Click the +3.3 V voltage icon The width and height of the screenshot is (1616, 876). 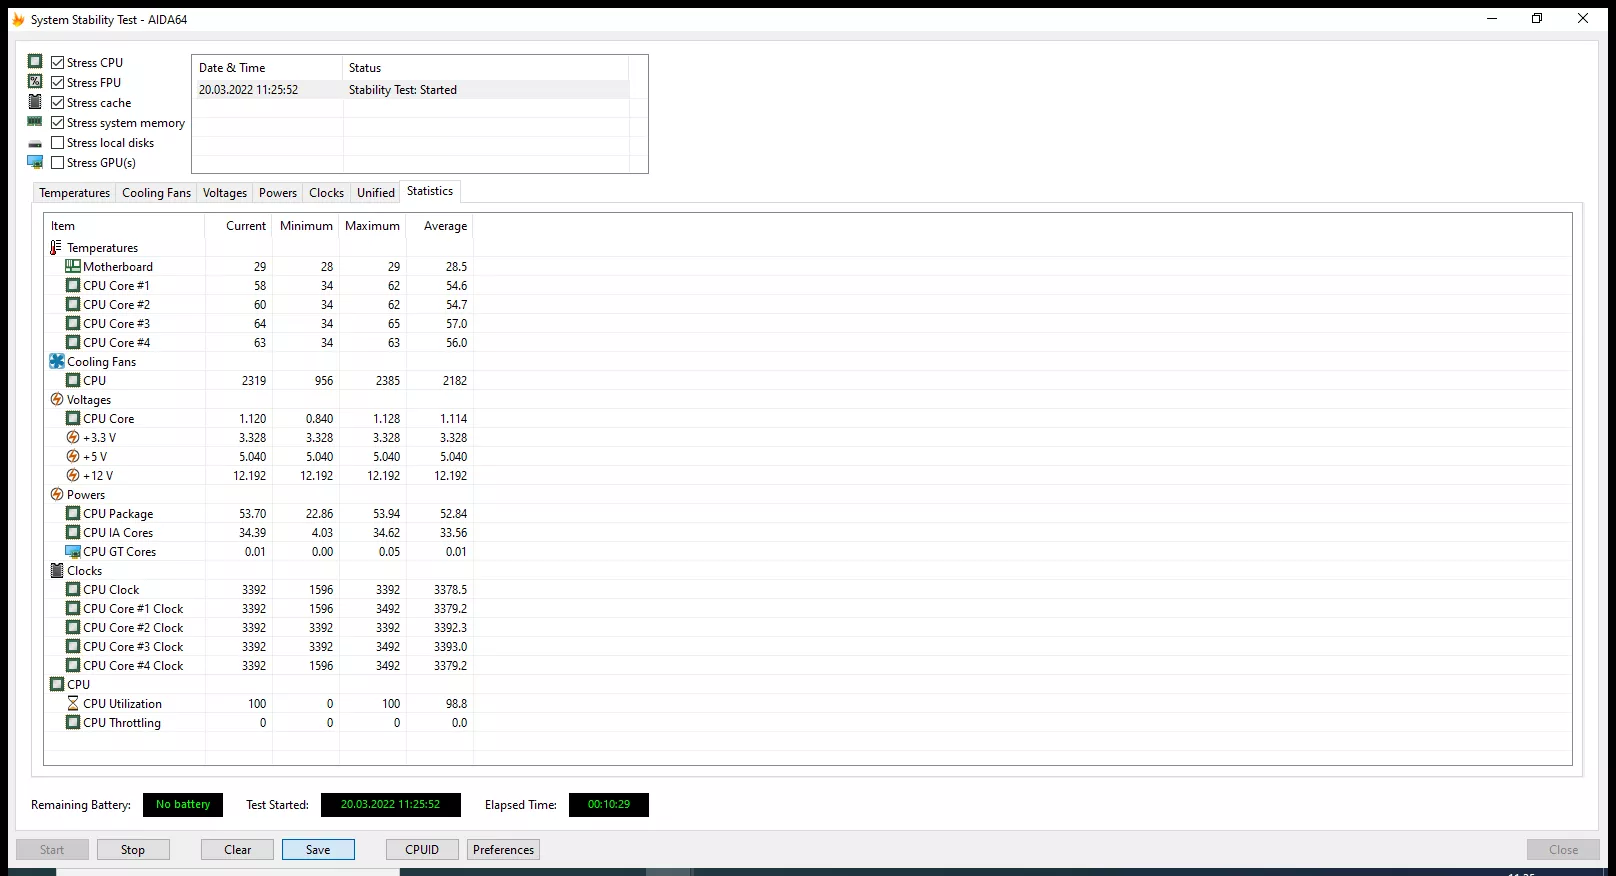[73, 438]
